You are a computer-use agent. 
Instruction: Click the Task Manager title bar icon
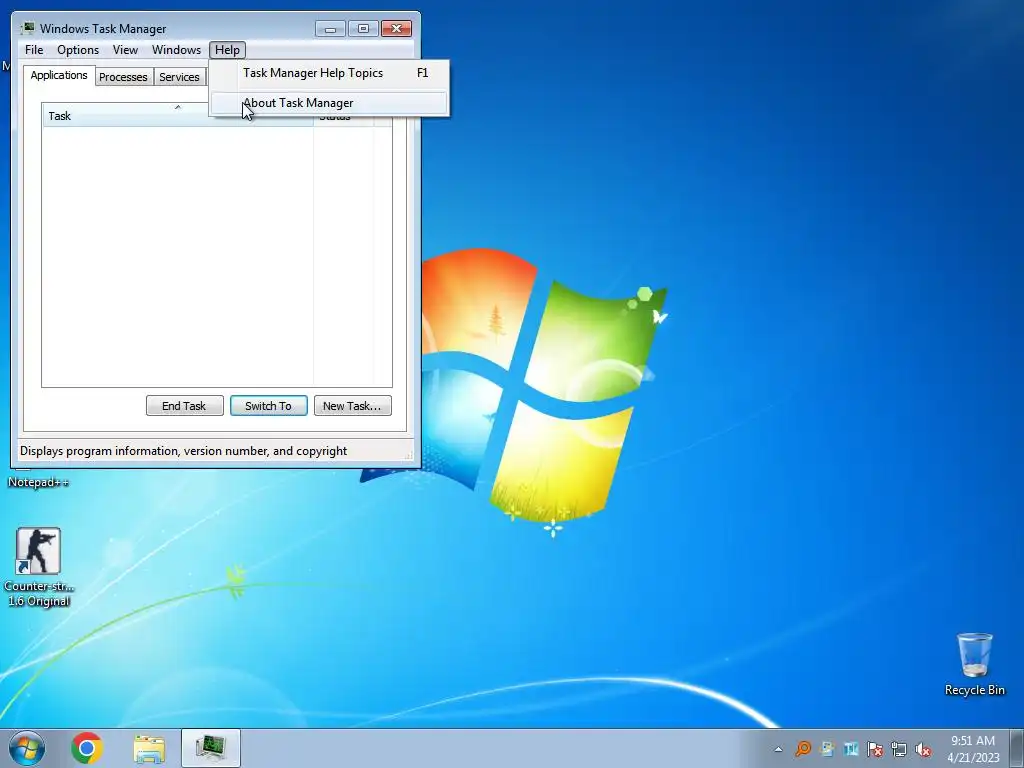(28, 29)
